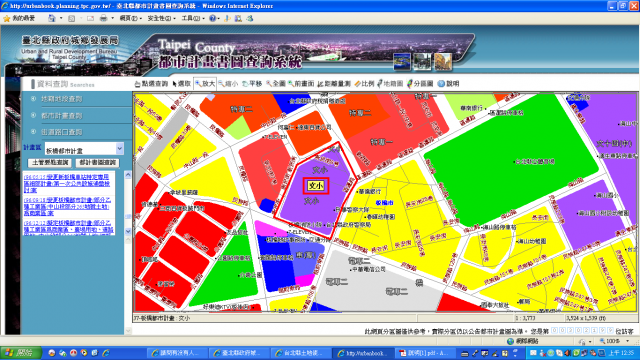Select the 平移 pan tool
The width and height of the screenshot is (640, 360).
click(x=252, y=84)
